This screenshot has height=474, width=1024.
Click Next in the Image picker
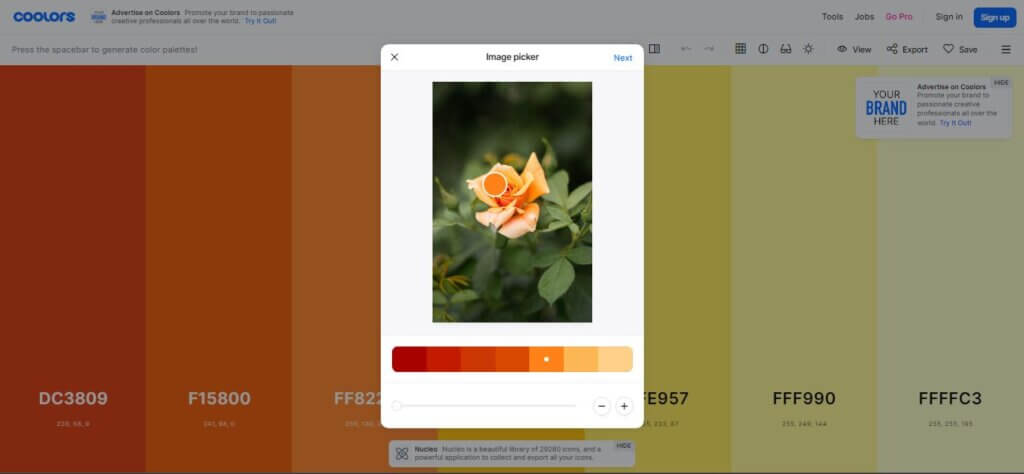pyautogui.click(x=622, y=58)
